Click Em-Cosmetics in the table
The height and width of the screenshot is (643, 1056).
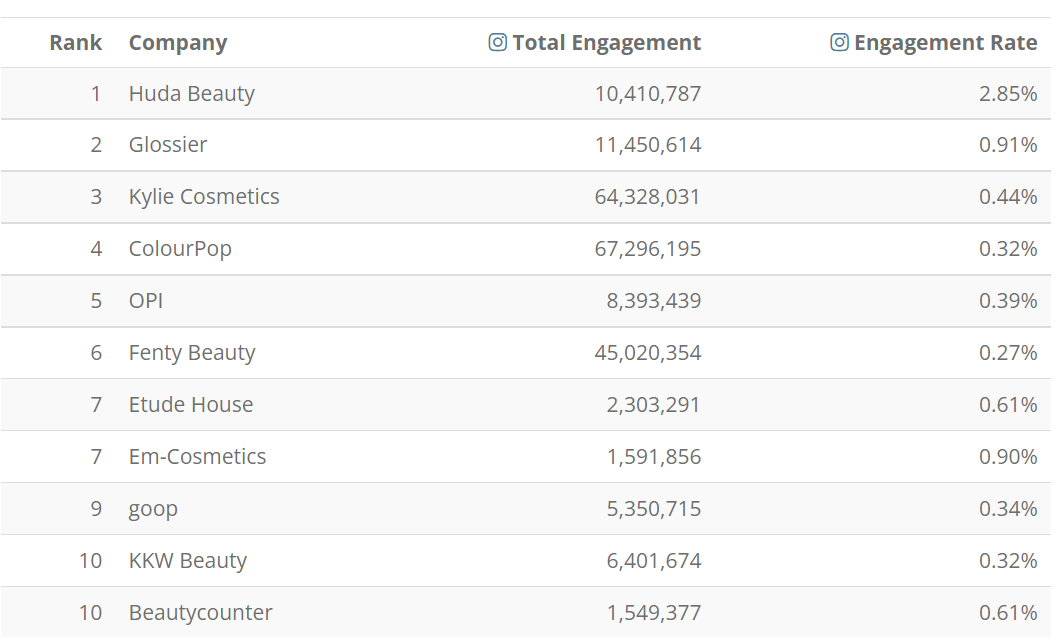pyautogui.click(x=197, y=457)
